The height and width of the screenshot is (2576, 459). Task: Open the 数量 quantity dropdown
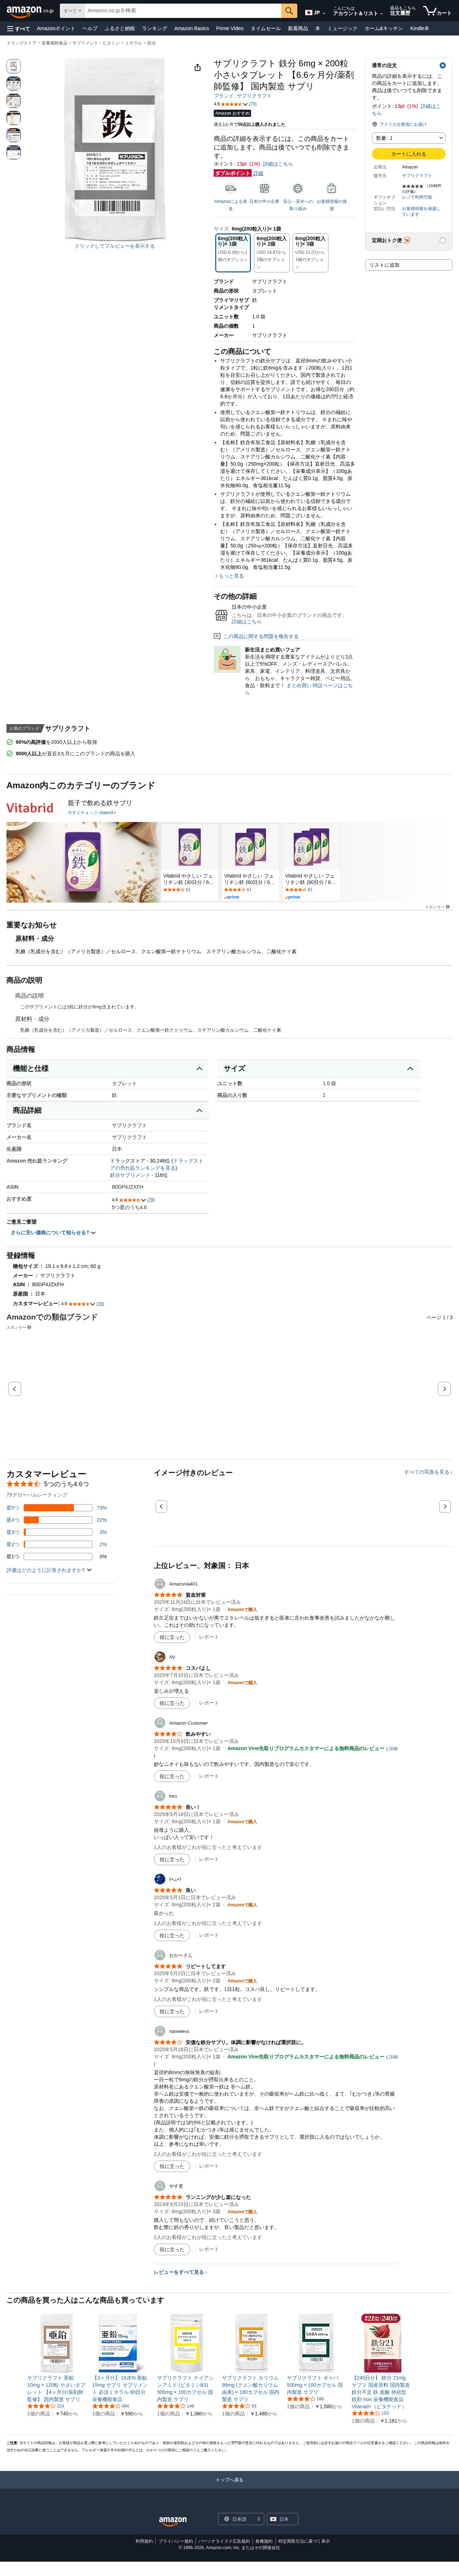click(x=408, y=138)
